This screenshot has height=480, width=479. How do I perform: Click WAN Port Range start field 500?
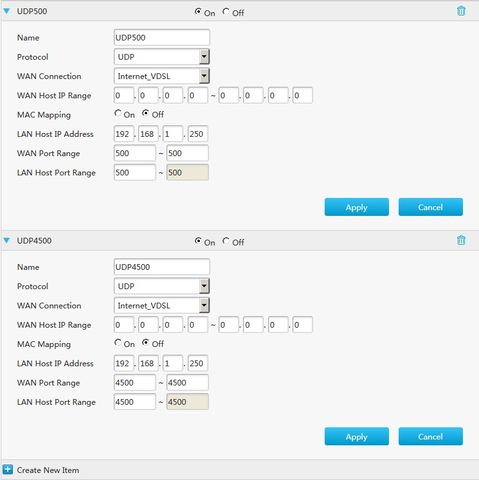(135, 153)
